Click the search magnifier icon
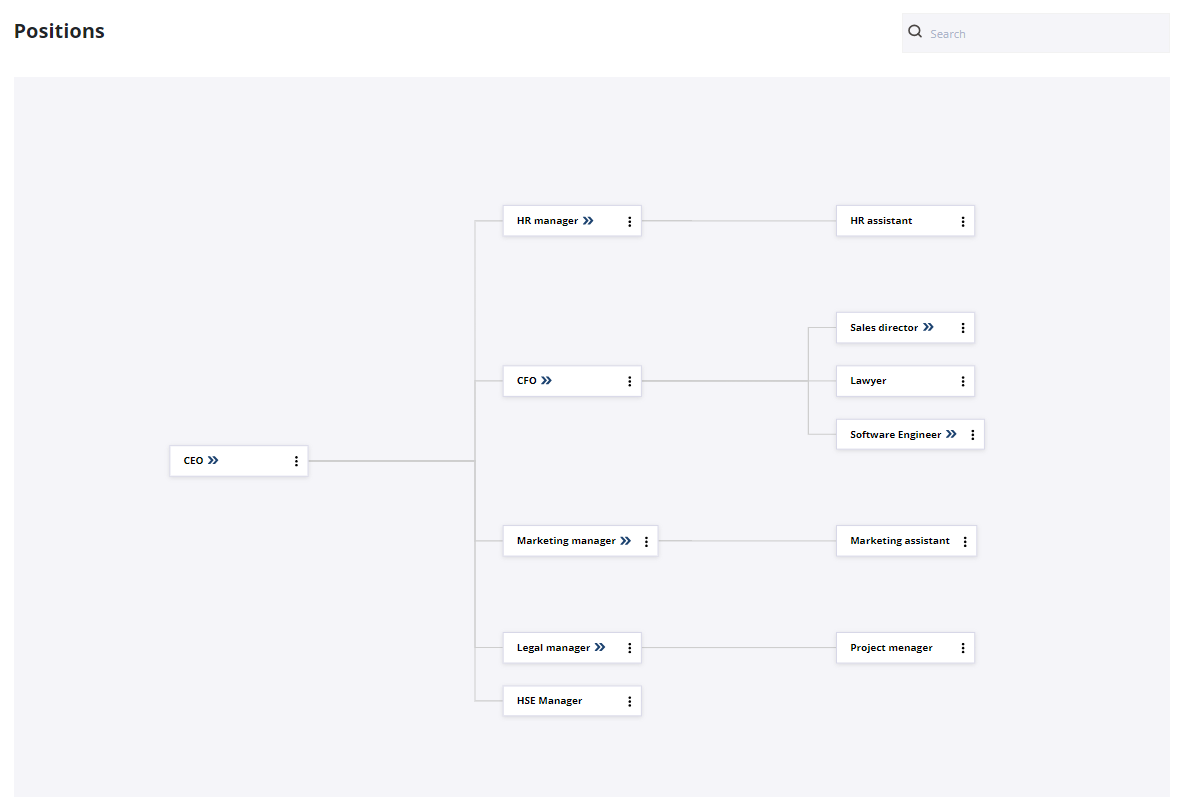The height and width of the screenshot is (797, 1187). pos(915,32)
